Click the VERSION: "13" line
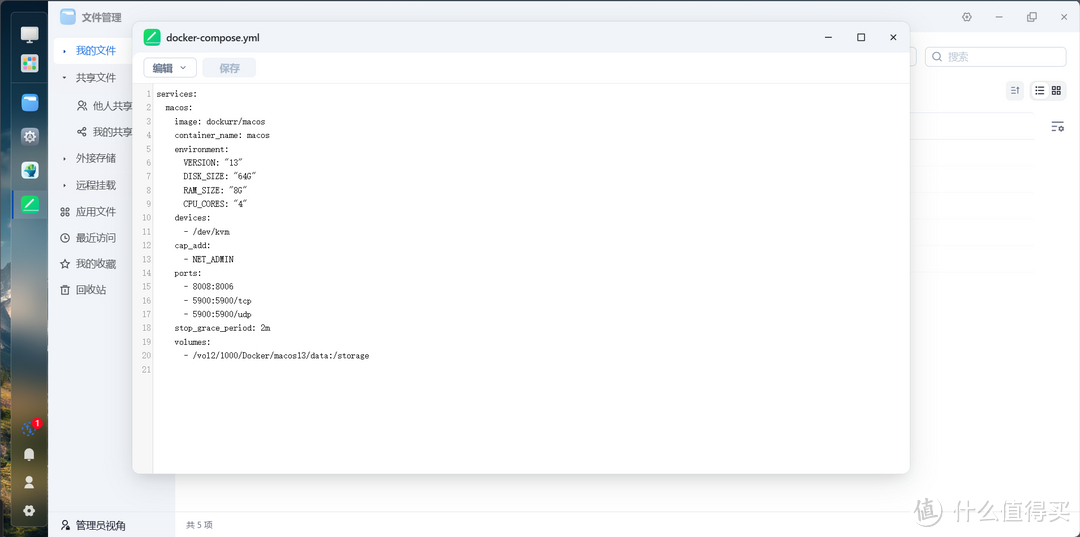 tap(213, 163)
